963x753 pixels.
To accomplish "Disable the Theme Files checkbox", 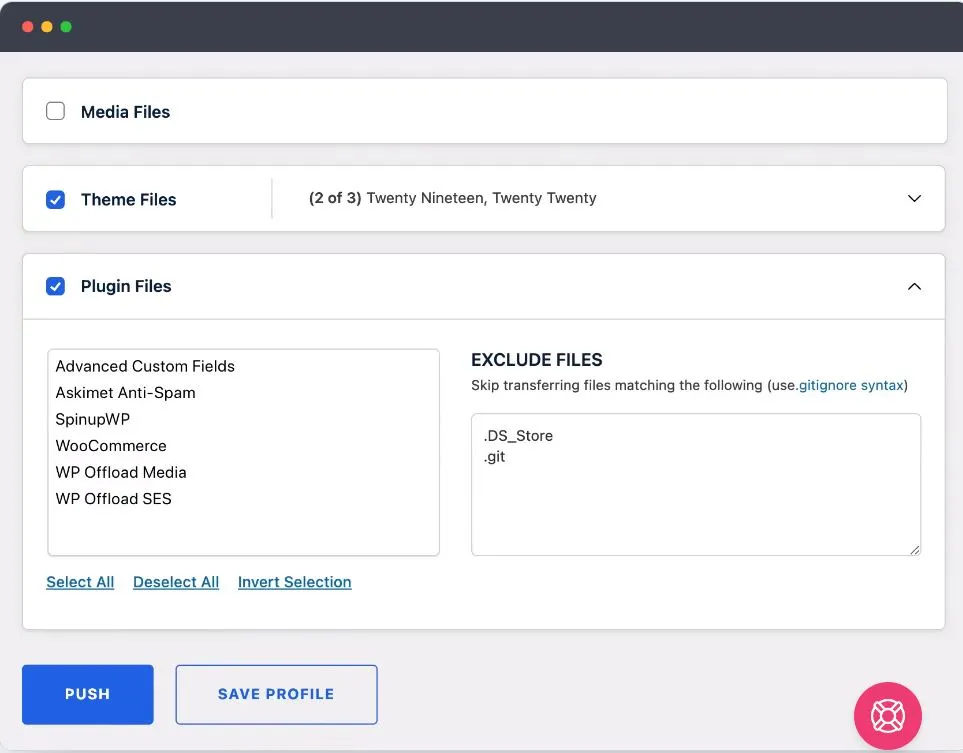I will (x=56, y=199).
